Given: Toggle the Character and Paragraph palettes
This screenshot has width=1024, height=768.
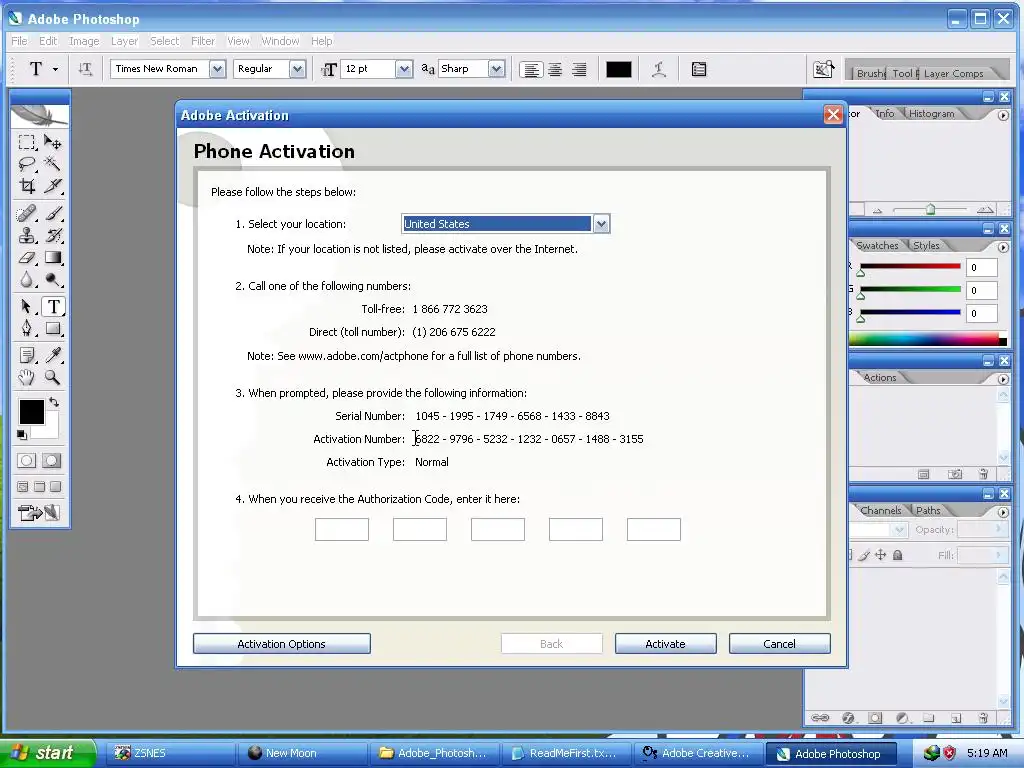Looking at the screenshot, I should (x=699, y=69).
